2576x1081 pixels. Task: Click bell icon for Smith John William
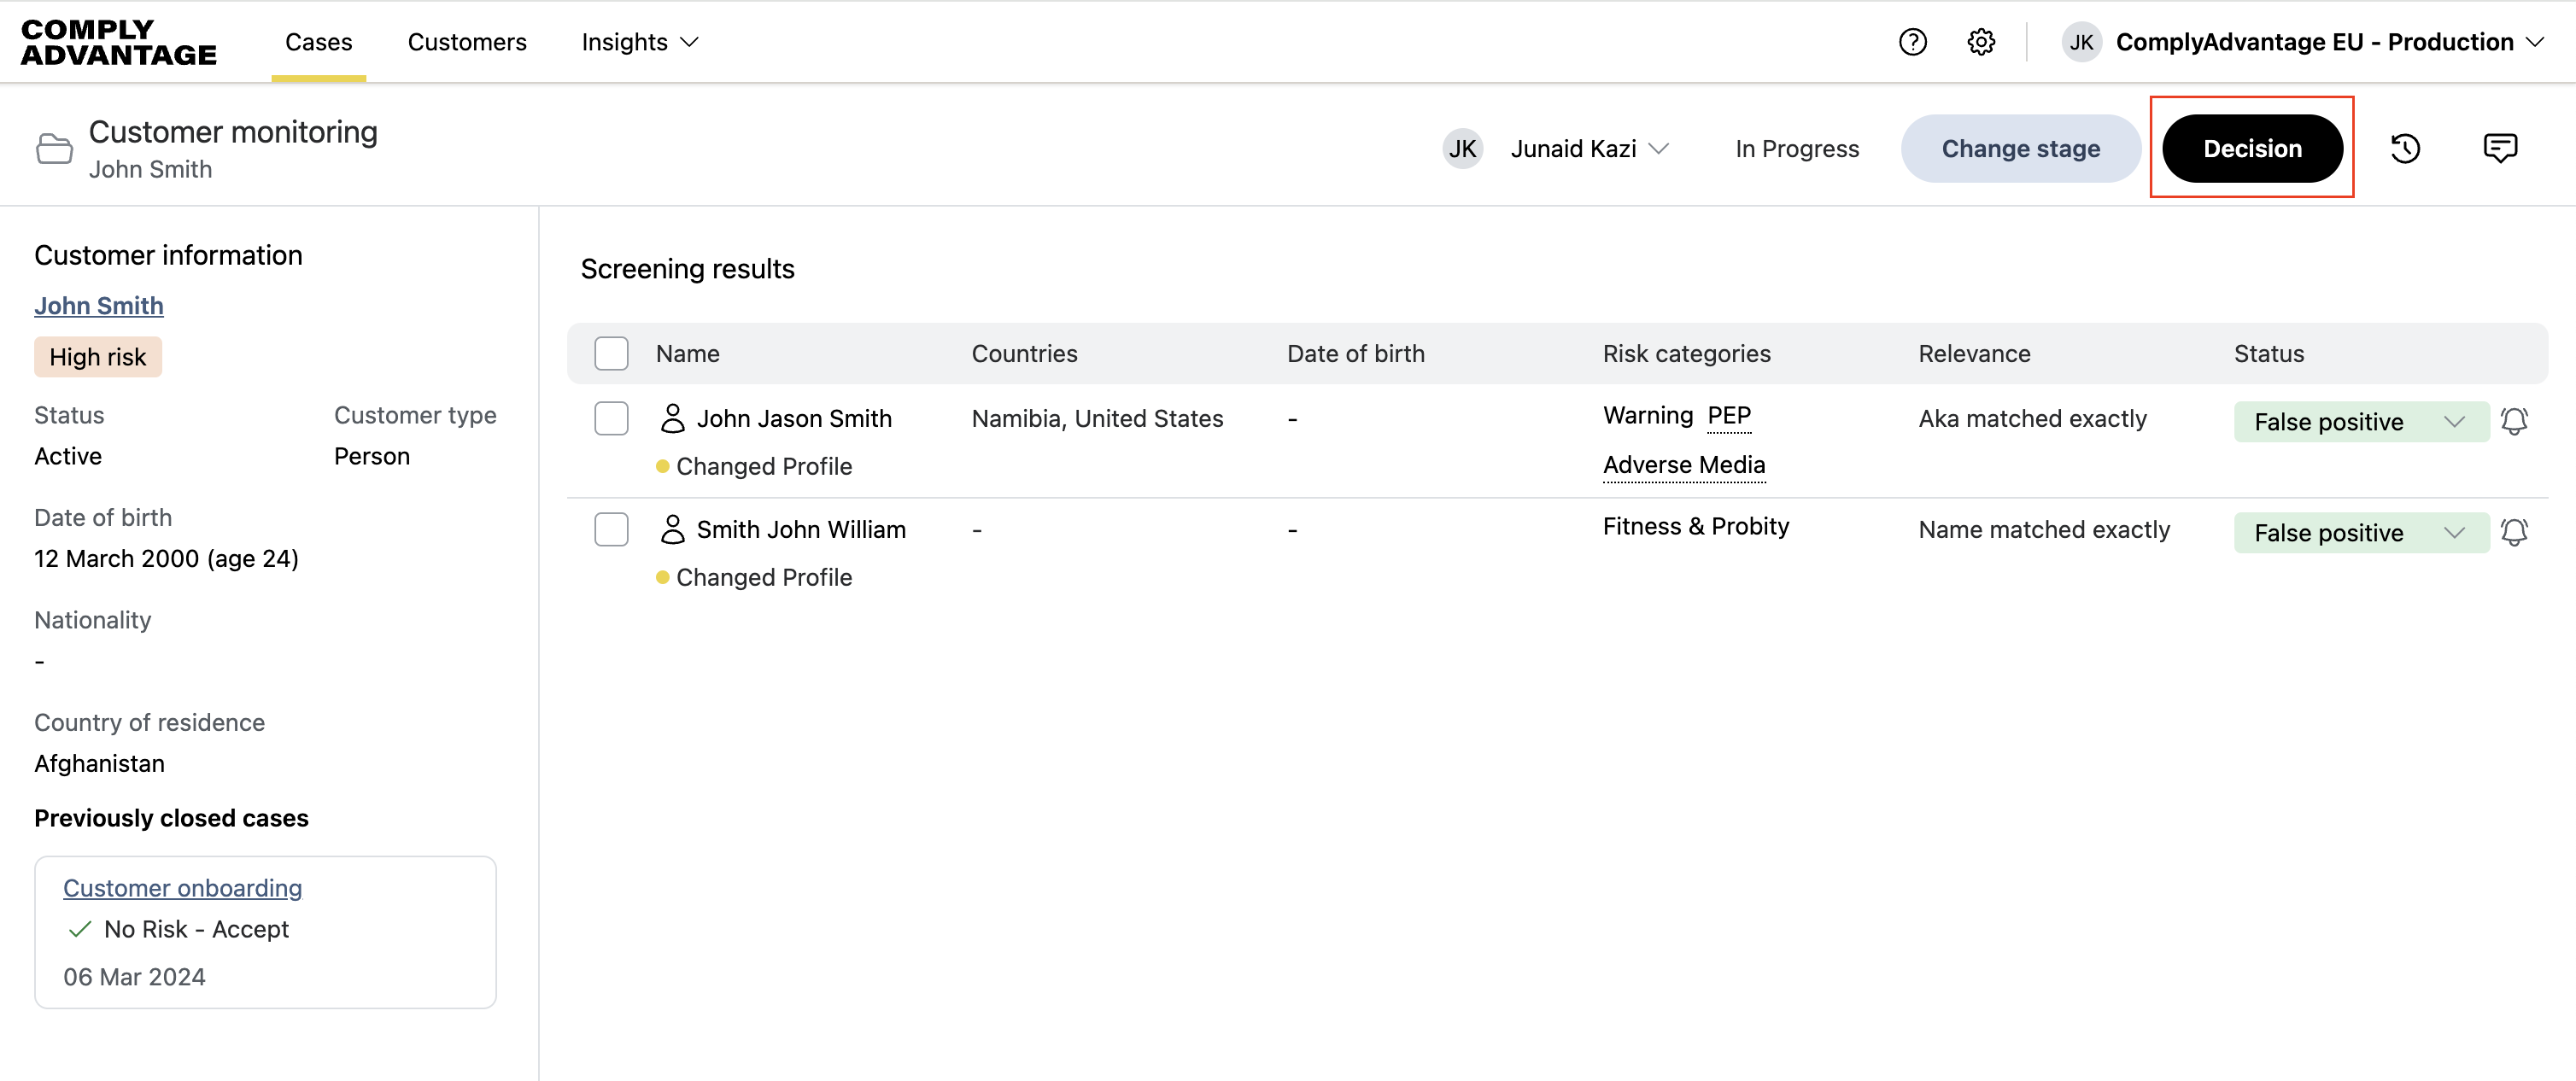(2514, 532)
